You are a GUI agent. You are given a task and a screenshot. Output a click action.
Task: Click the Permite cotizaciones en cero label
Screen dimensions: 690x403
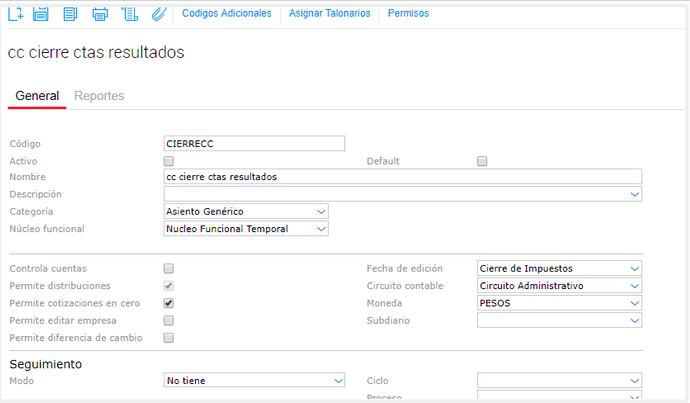pyautogui.click(x=75, y=303)
